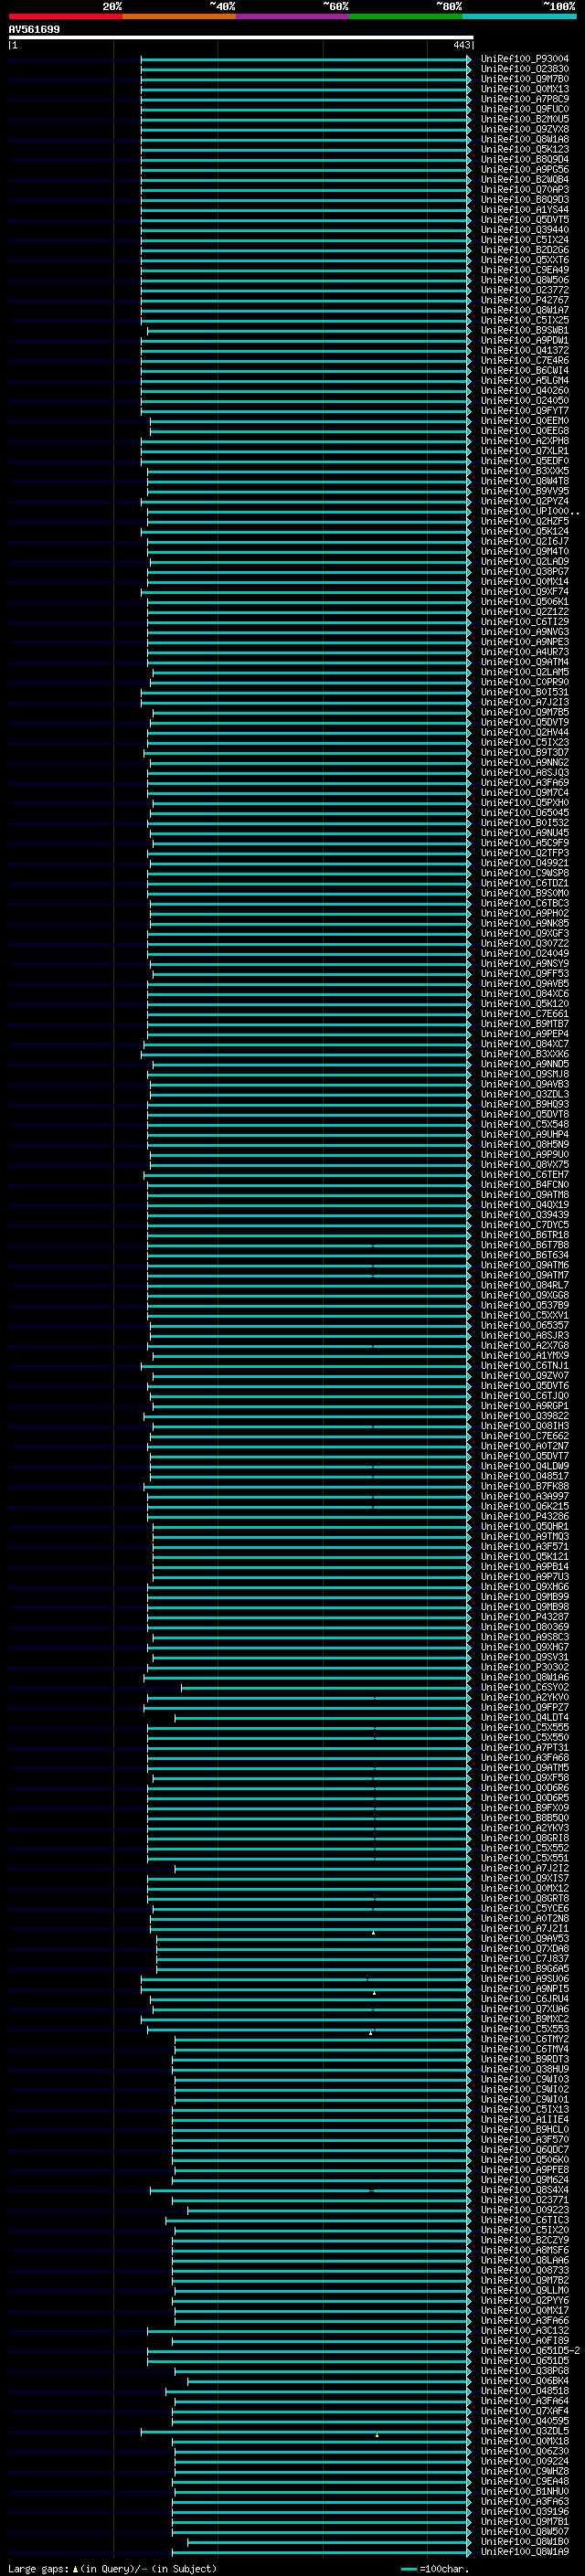585x2576 pixels.
Task: Click hit label UniRef100_Q41372
Action: 525,350
